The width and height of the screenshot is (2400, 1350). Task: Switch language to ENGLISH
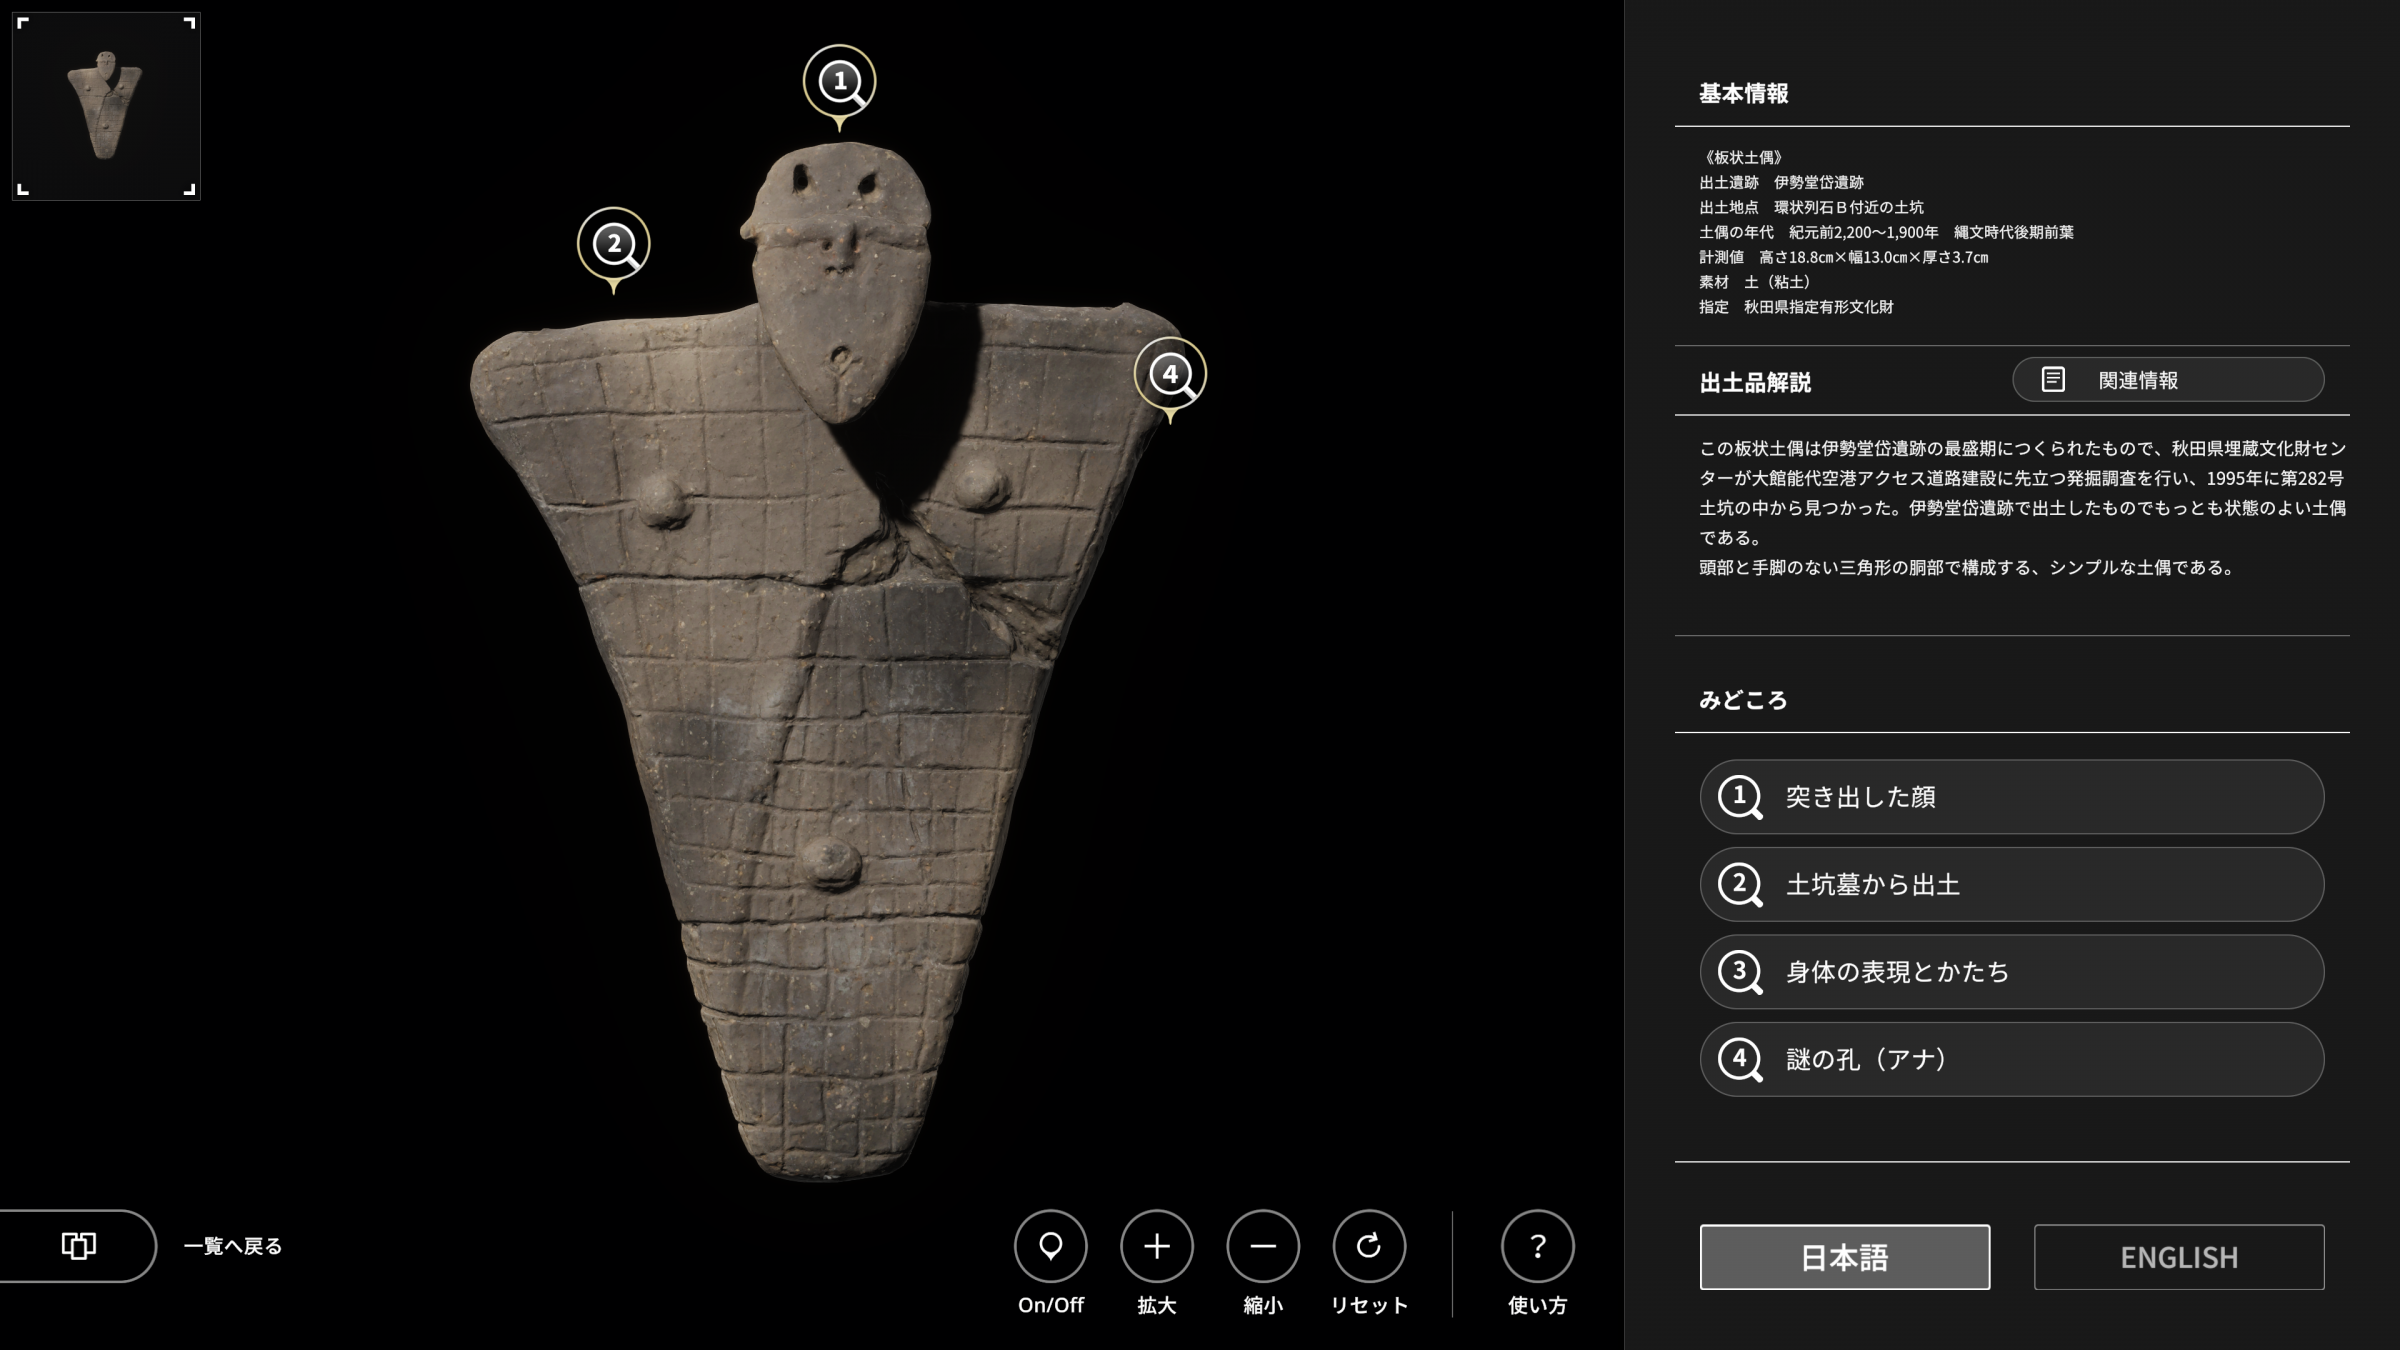click(x=2179, y=1257)
